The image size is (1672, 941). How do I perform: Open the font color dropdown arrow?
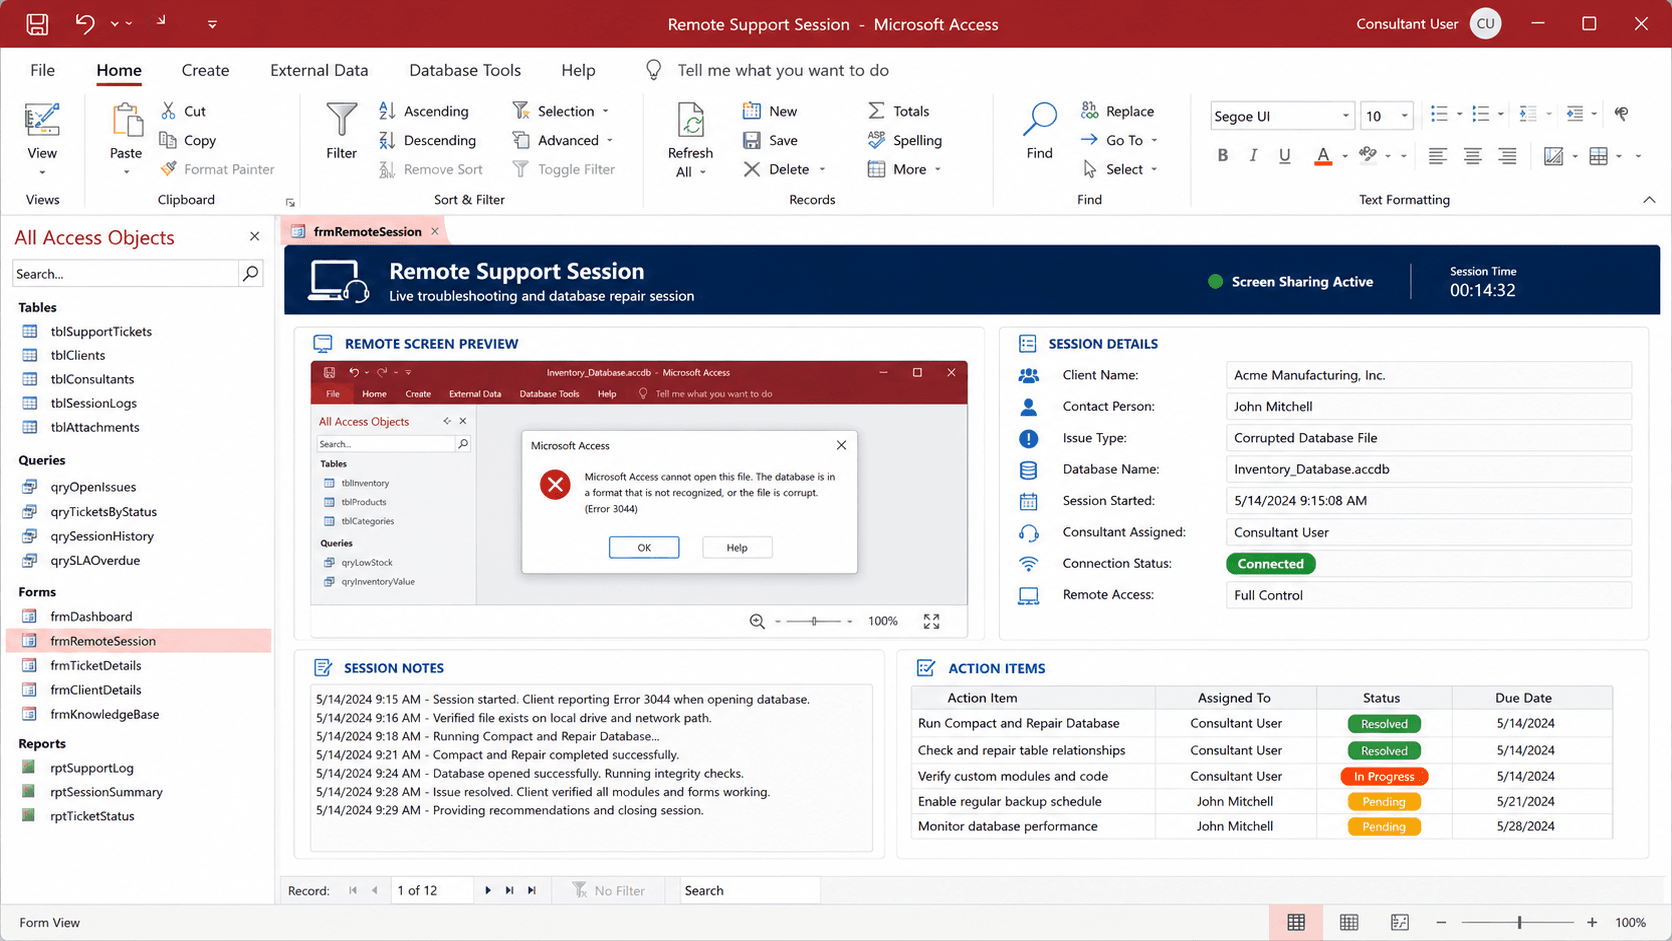coord(1345,157)
